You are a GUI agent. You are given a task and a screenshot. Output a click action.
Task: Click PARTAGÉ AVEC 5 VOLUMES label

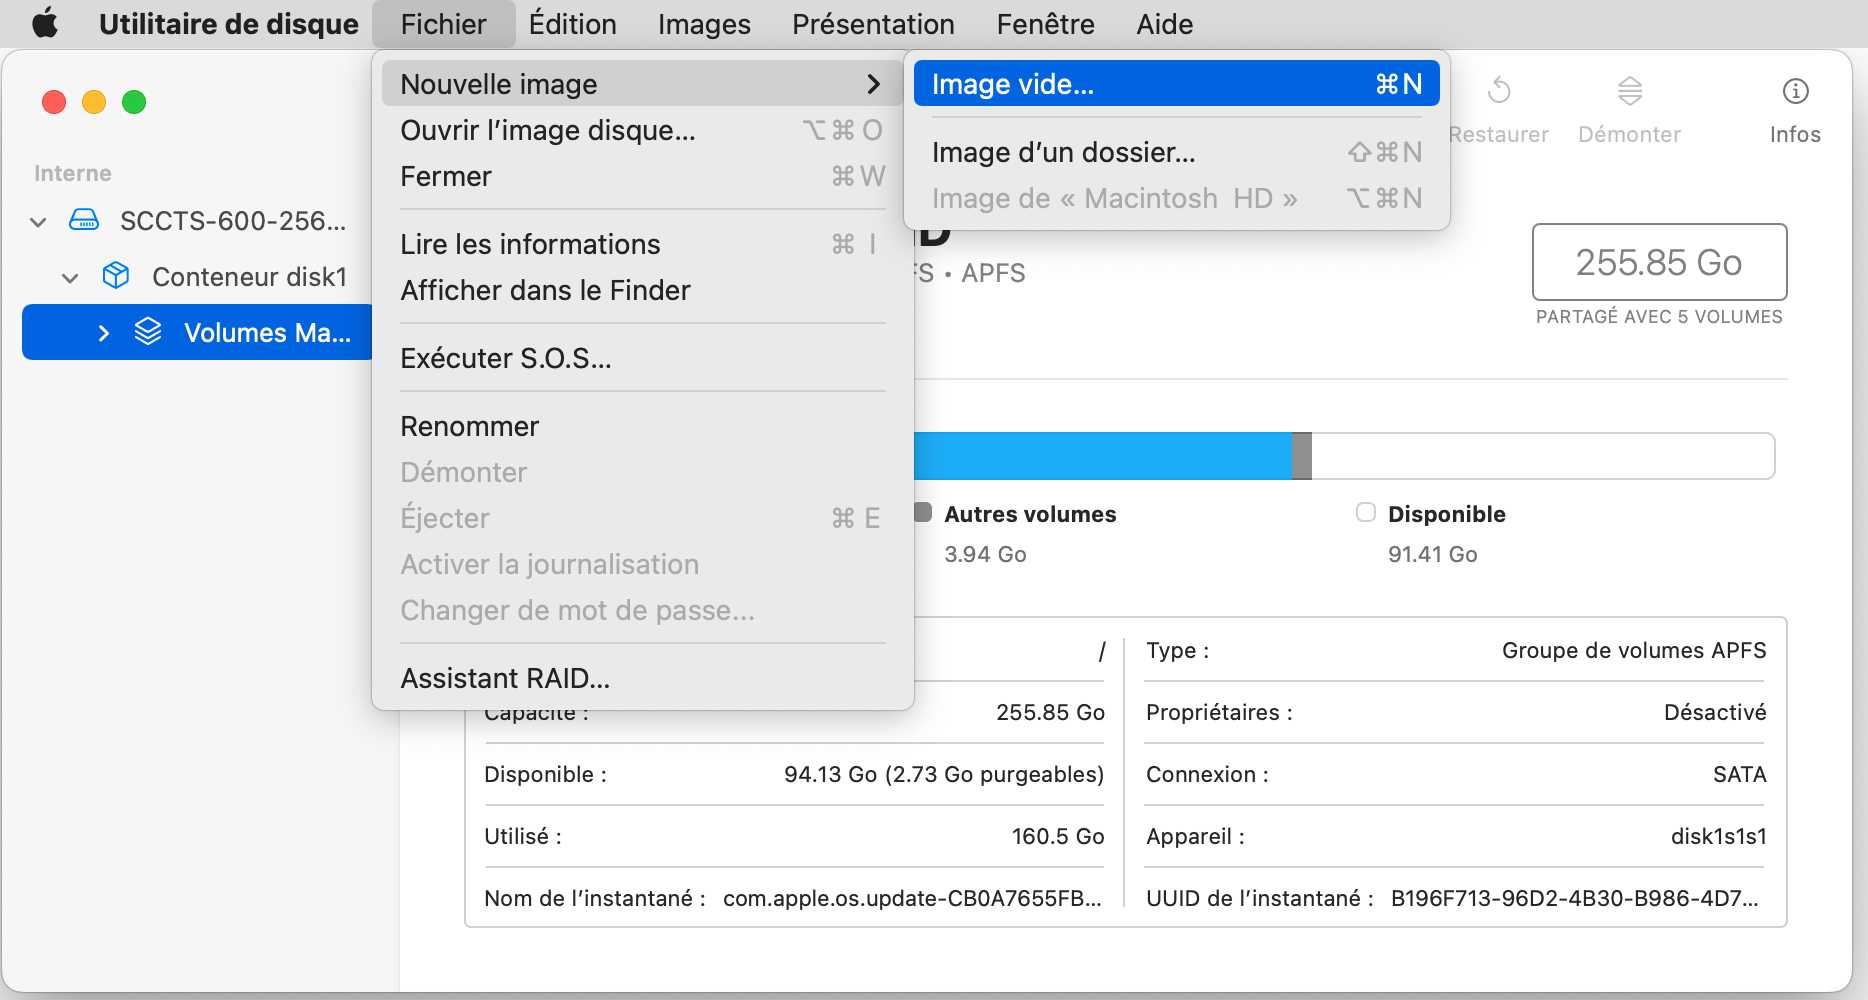click(x=1659, y=317)
